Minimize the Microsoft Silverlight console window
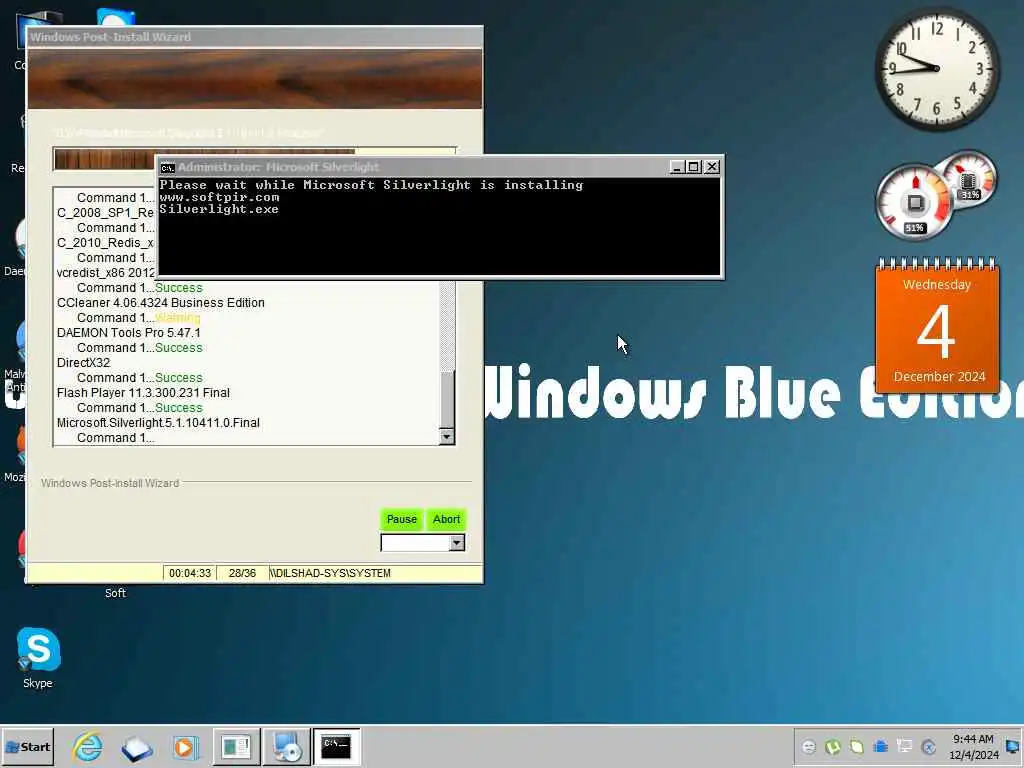 [x=677, y=167]
